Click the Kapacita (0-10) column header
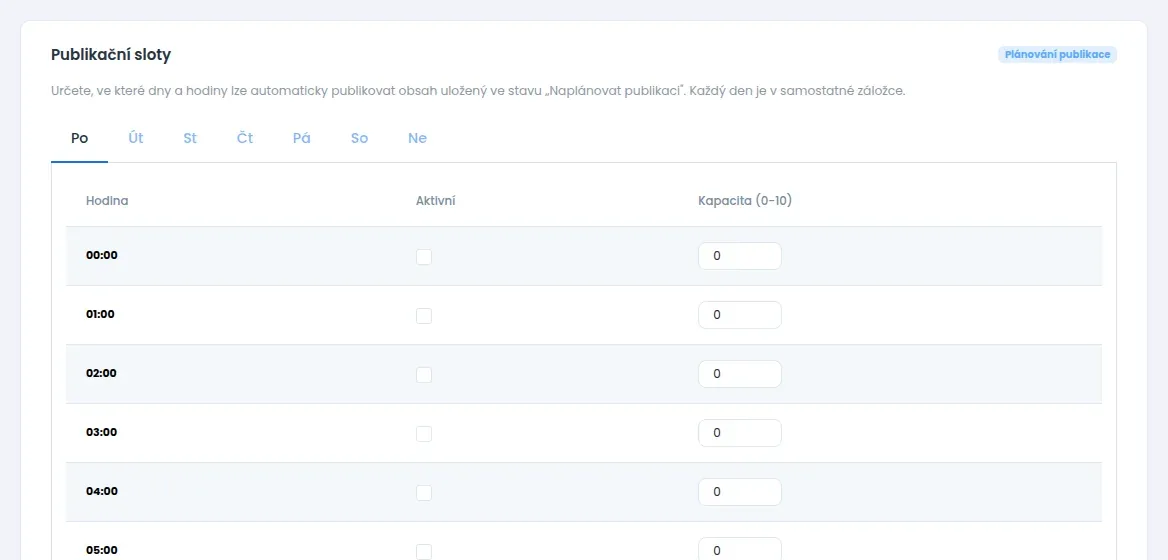 pyautogui.click(x=745, y=201)
